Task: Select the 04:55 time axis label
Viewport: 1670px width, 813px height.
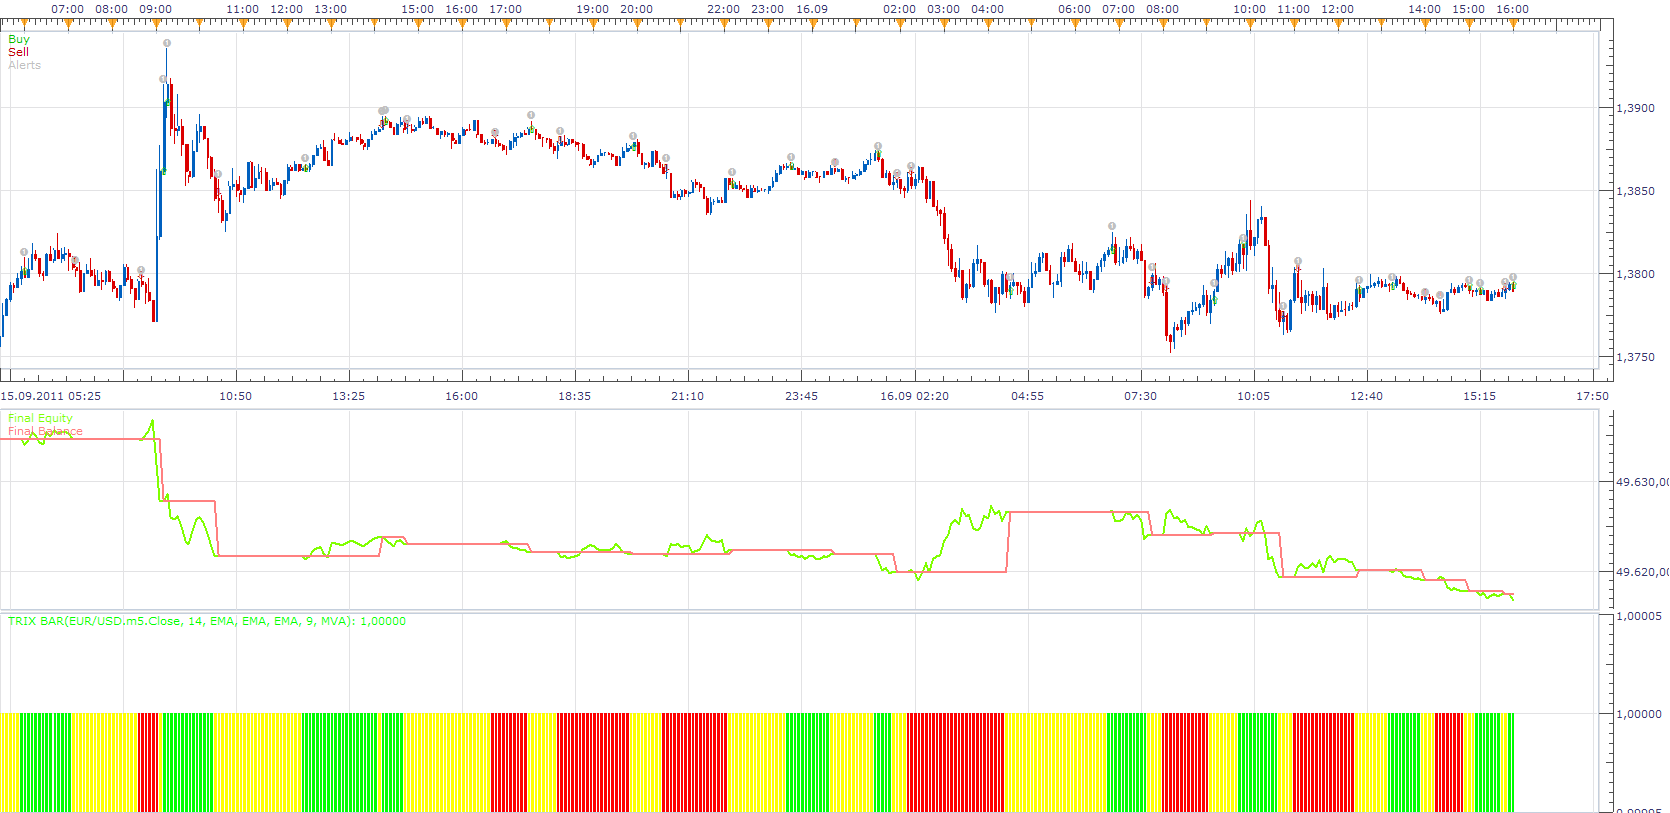Action: 1027,396
